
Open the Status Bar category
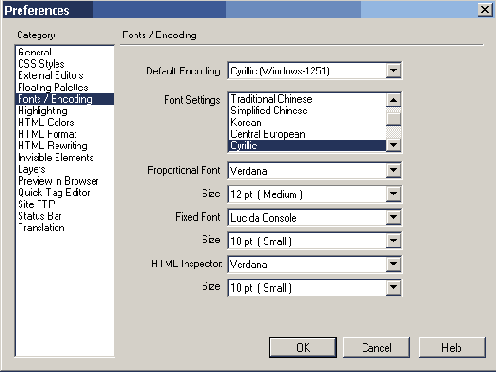pyautogui.click(x=40, y=216)
